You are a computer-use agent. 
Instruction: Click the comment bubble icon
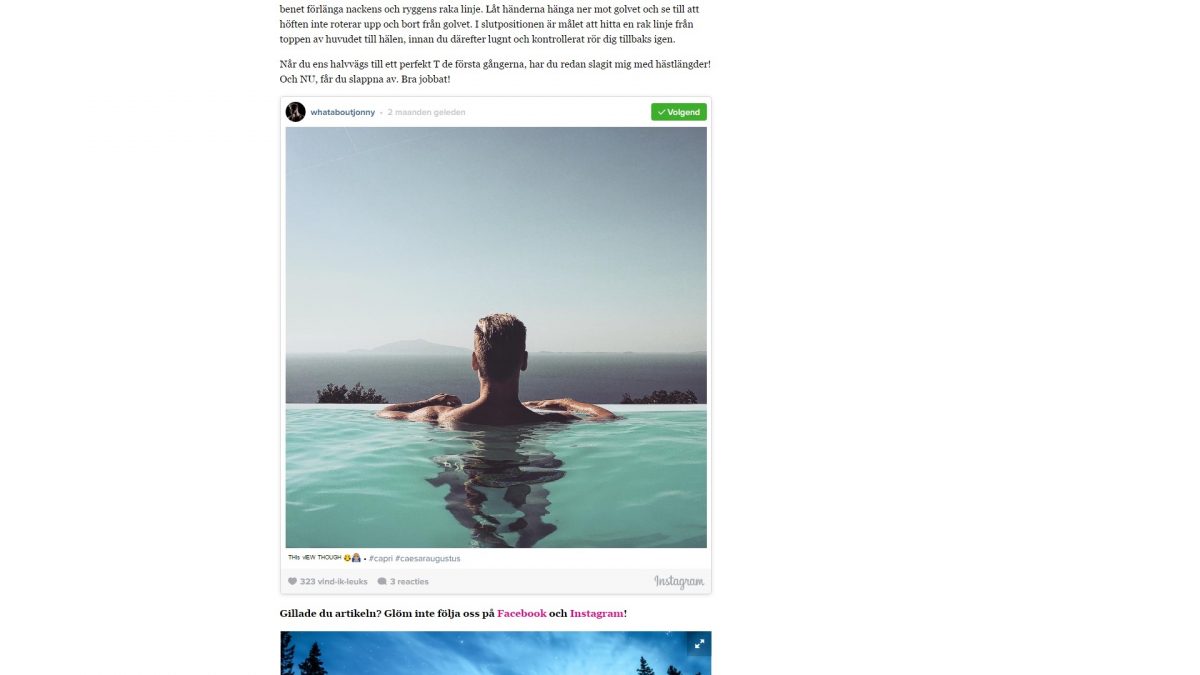click(382, 581)
